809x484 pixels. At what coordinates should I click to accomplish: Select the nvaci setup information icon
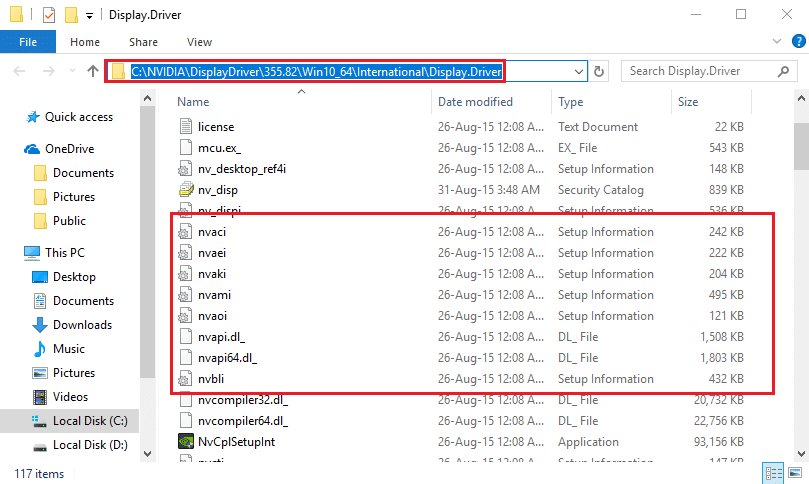186,232
